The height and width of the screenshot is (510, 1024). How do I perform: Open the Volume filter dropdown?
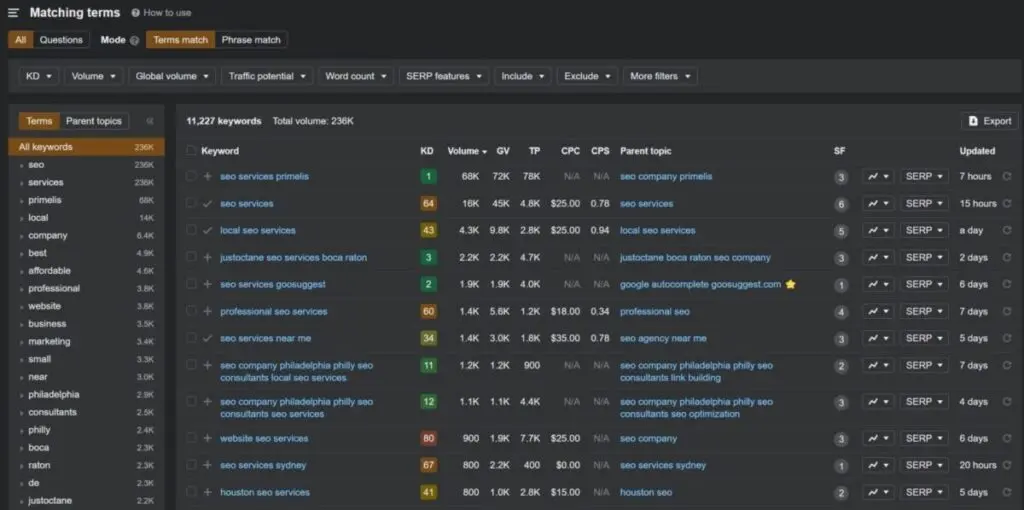94,76
